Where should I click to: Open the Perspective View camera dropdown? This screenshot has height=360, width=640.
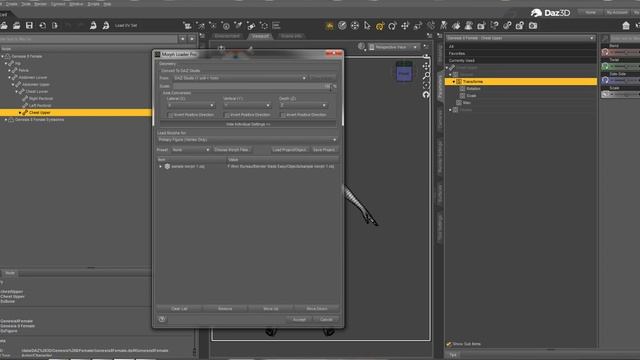[393, 47]
